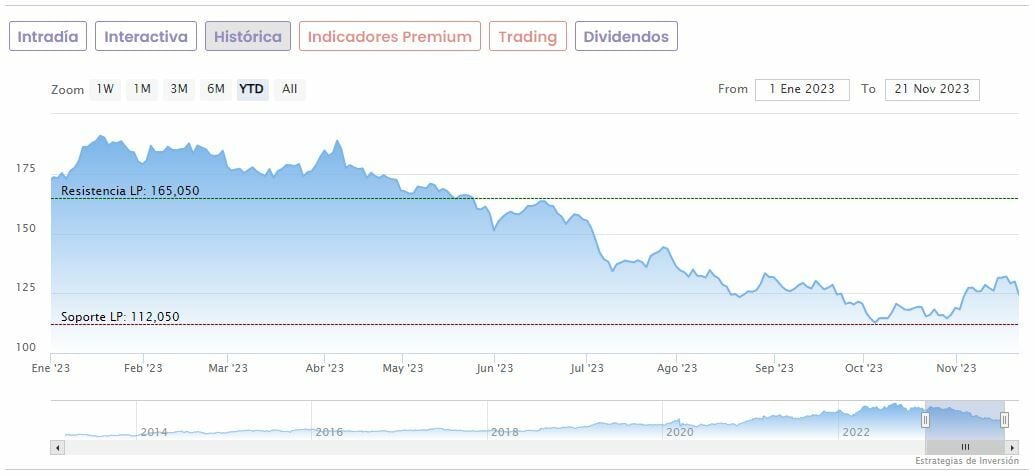This screenshot has width=1035, height=476.
Task: Go to the Trading tab
Action: 527,37
